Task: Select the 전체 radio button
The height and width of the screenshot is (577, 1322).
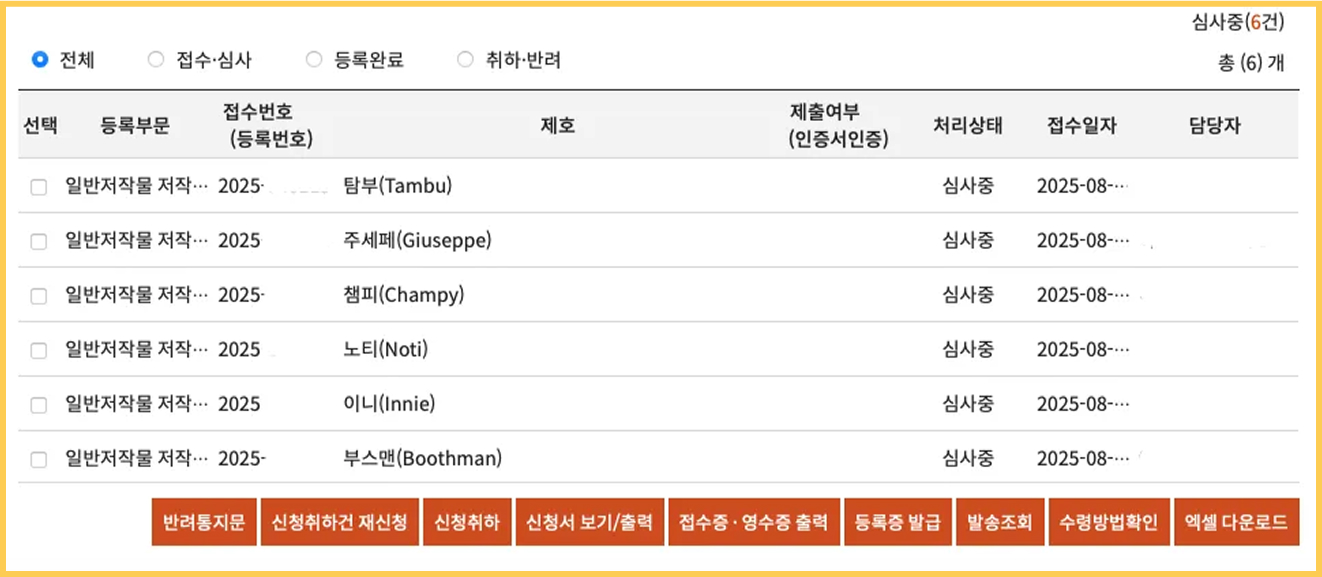Action: [40, 60]
